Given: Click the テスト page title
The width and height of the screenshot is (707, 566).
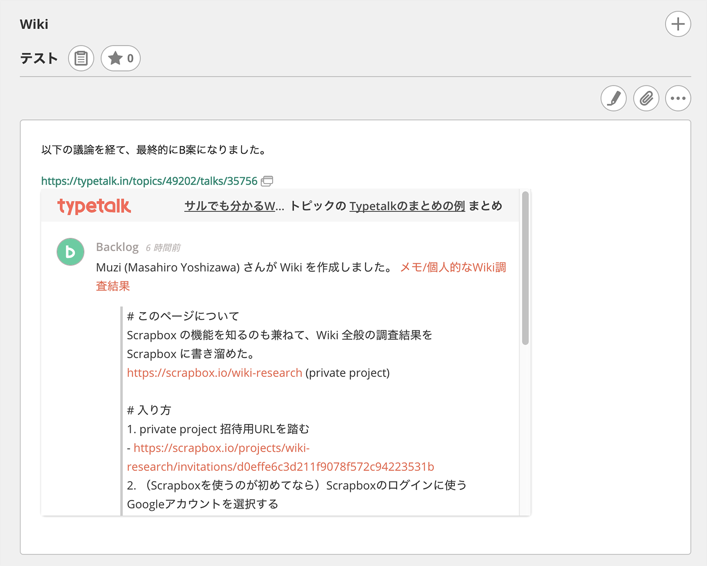Looking at the screenshot, I should pyautogui.click(x=39, y=58).
